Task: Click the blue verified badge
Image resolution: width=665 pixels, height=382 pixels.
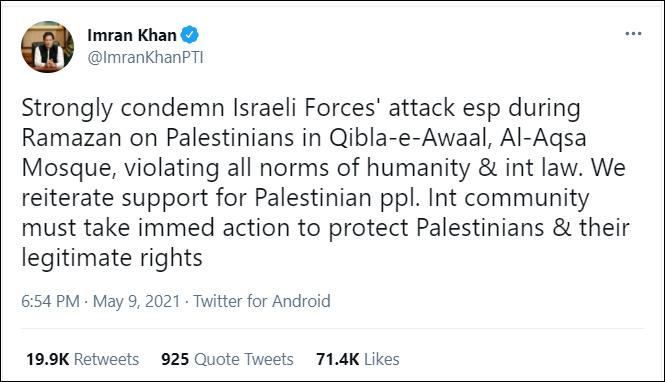Action: [x=190, y=35]
